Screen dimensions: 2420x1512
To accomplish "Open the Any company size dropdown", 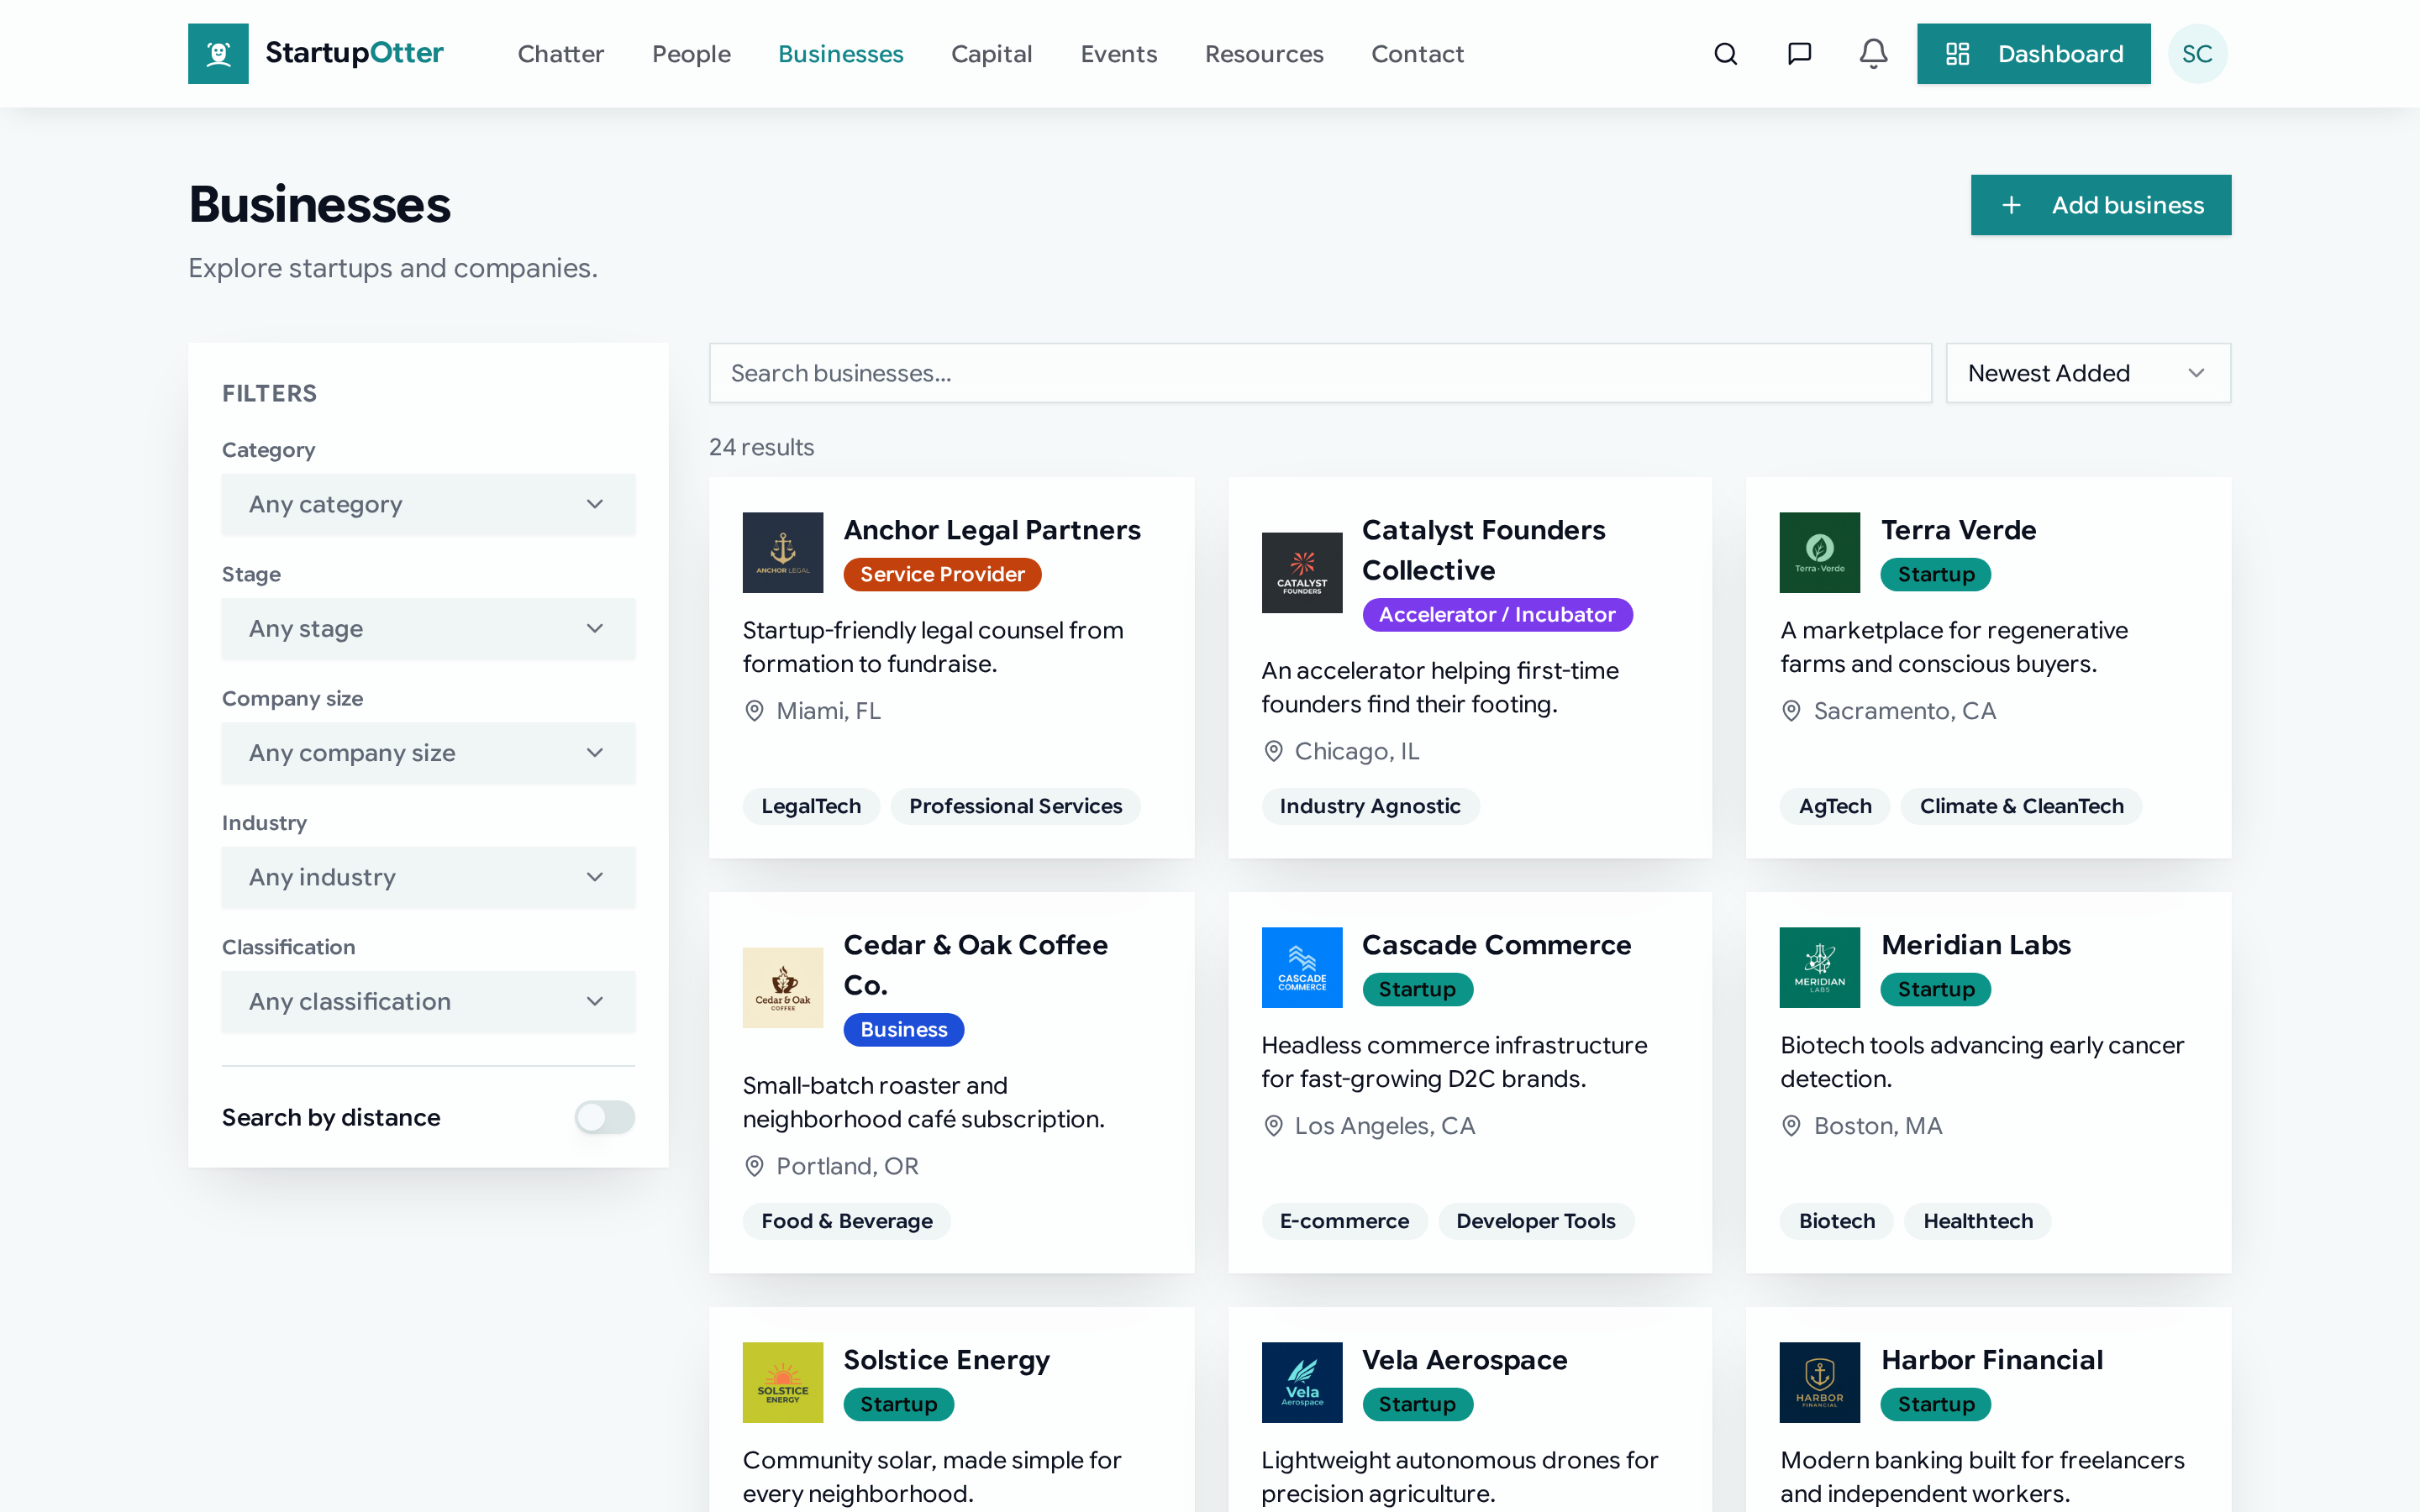I will [428, 753].
